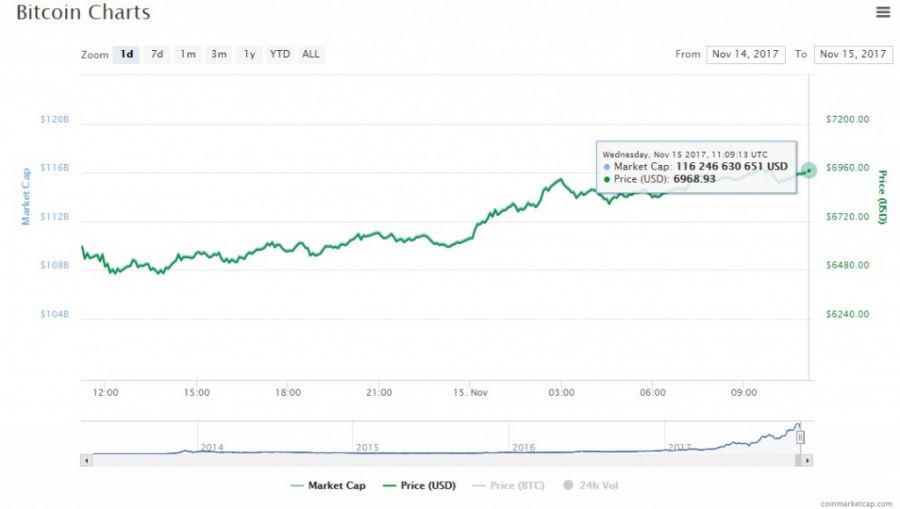Click the 2016 area in navigator
Viewport: 900px width, 509px height.
(x=523, y=447)
